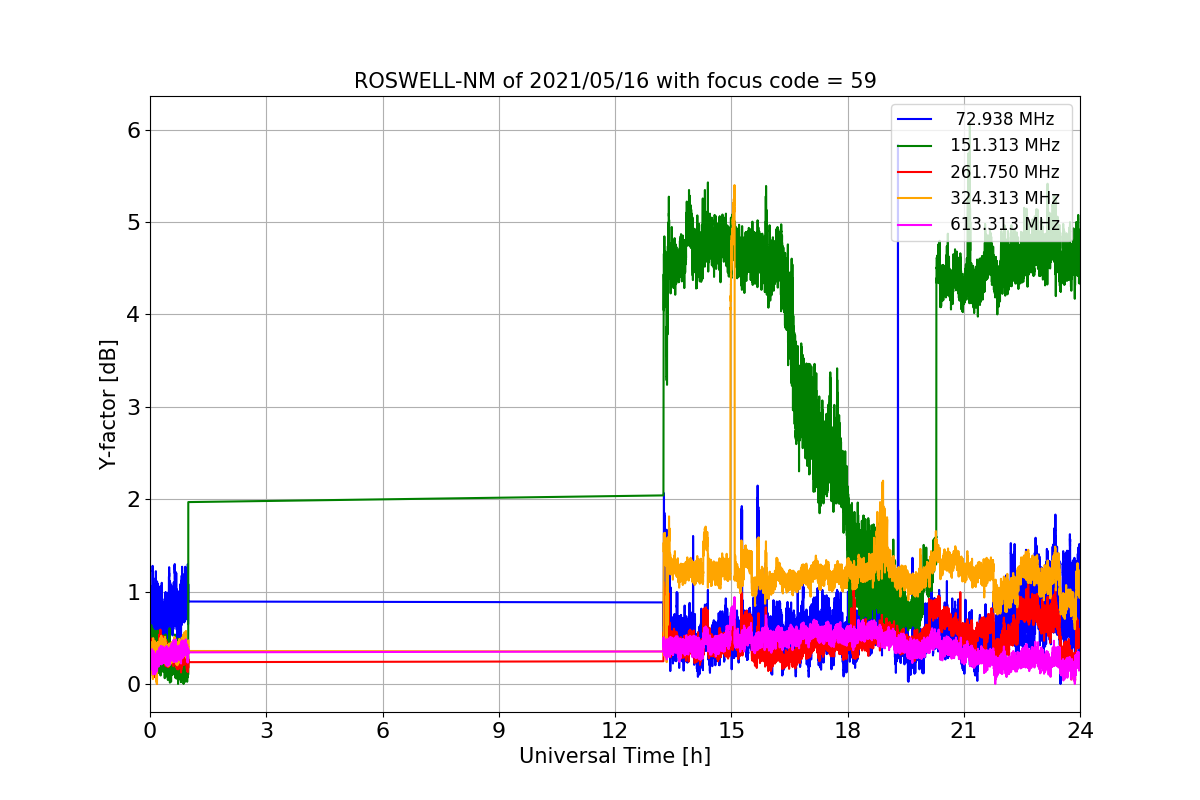1200x800 pixels.
Task: Click the y-axis tick label 5
Action: tap(133, 222)
